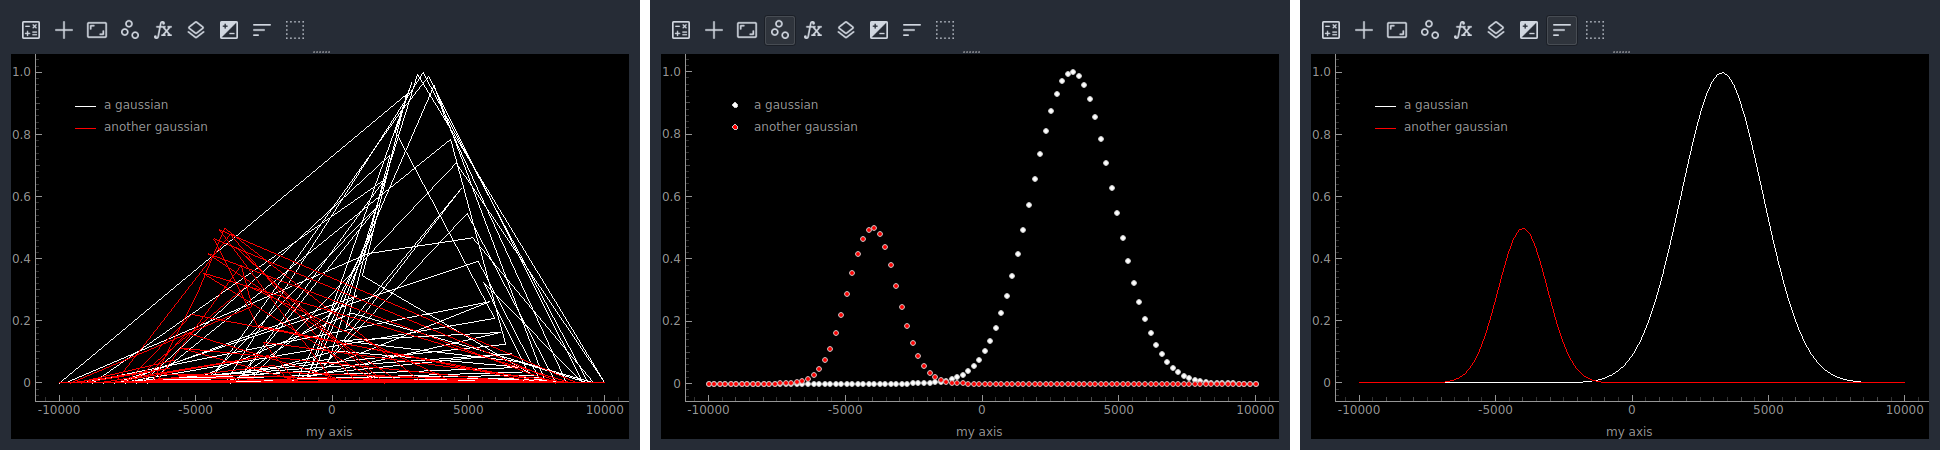
Task: Activate the dotted selection tool in the middle plot
Action: (x=945, y=30)
